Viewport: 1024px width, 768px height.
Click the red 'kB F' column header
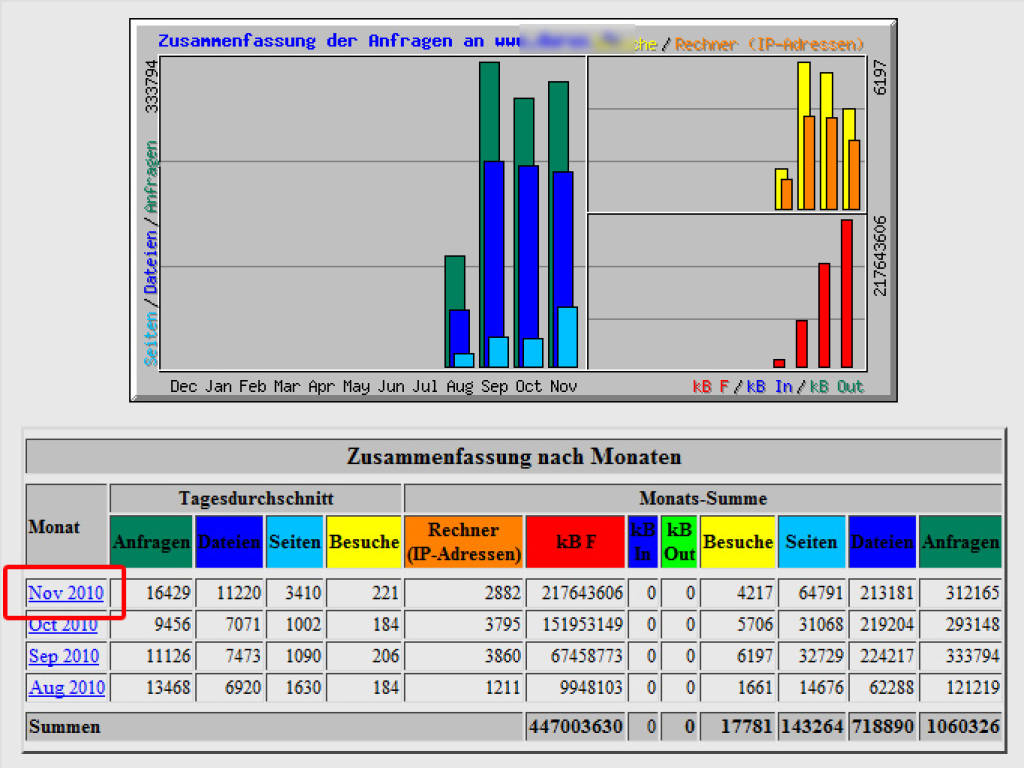575,542
